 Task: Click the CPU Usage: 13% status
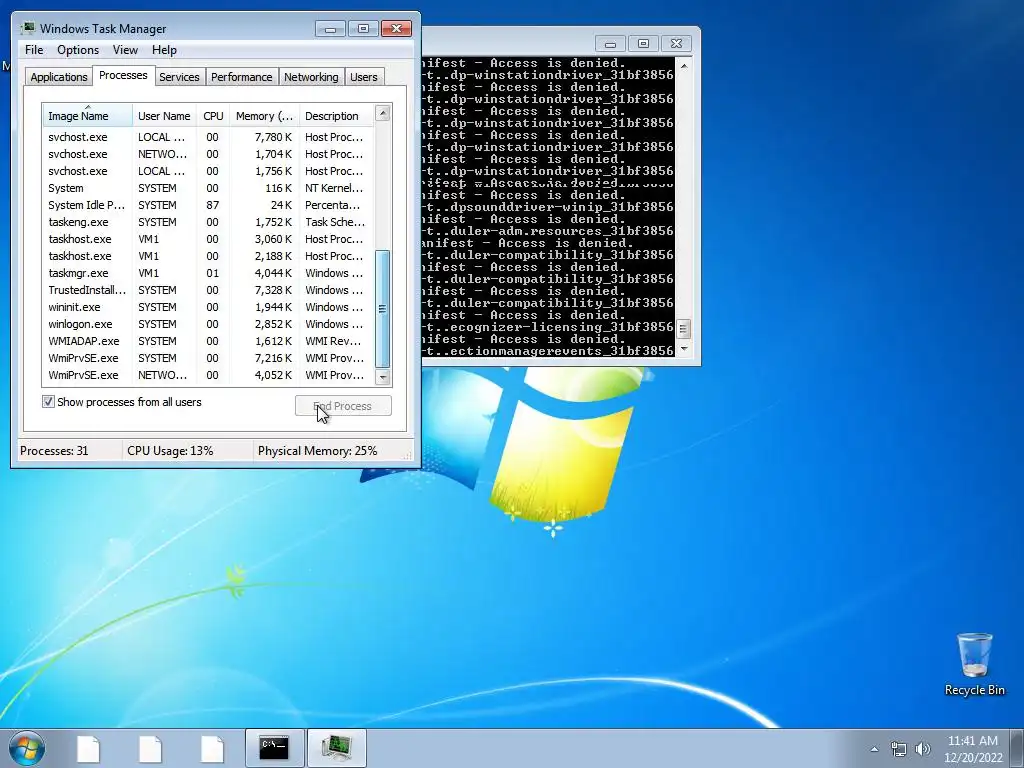(170, 451)
